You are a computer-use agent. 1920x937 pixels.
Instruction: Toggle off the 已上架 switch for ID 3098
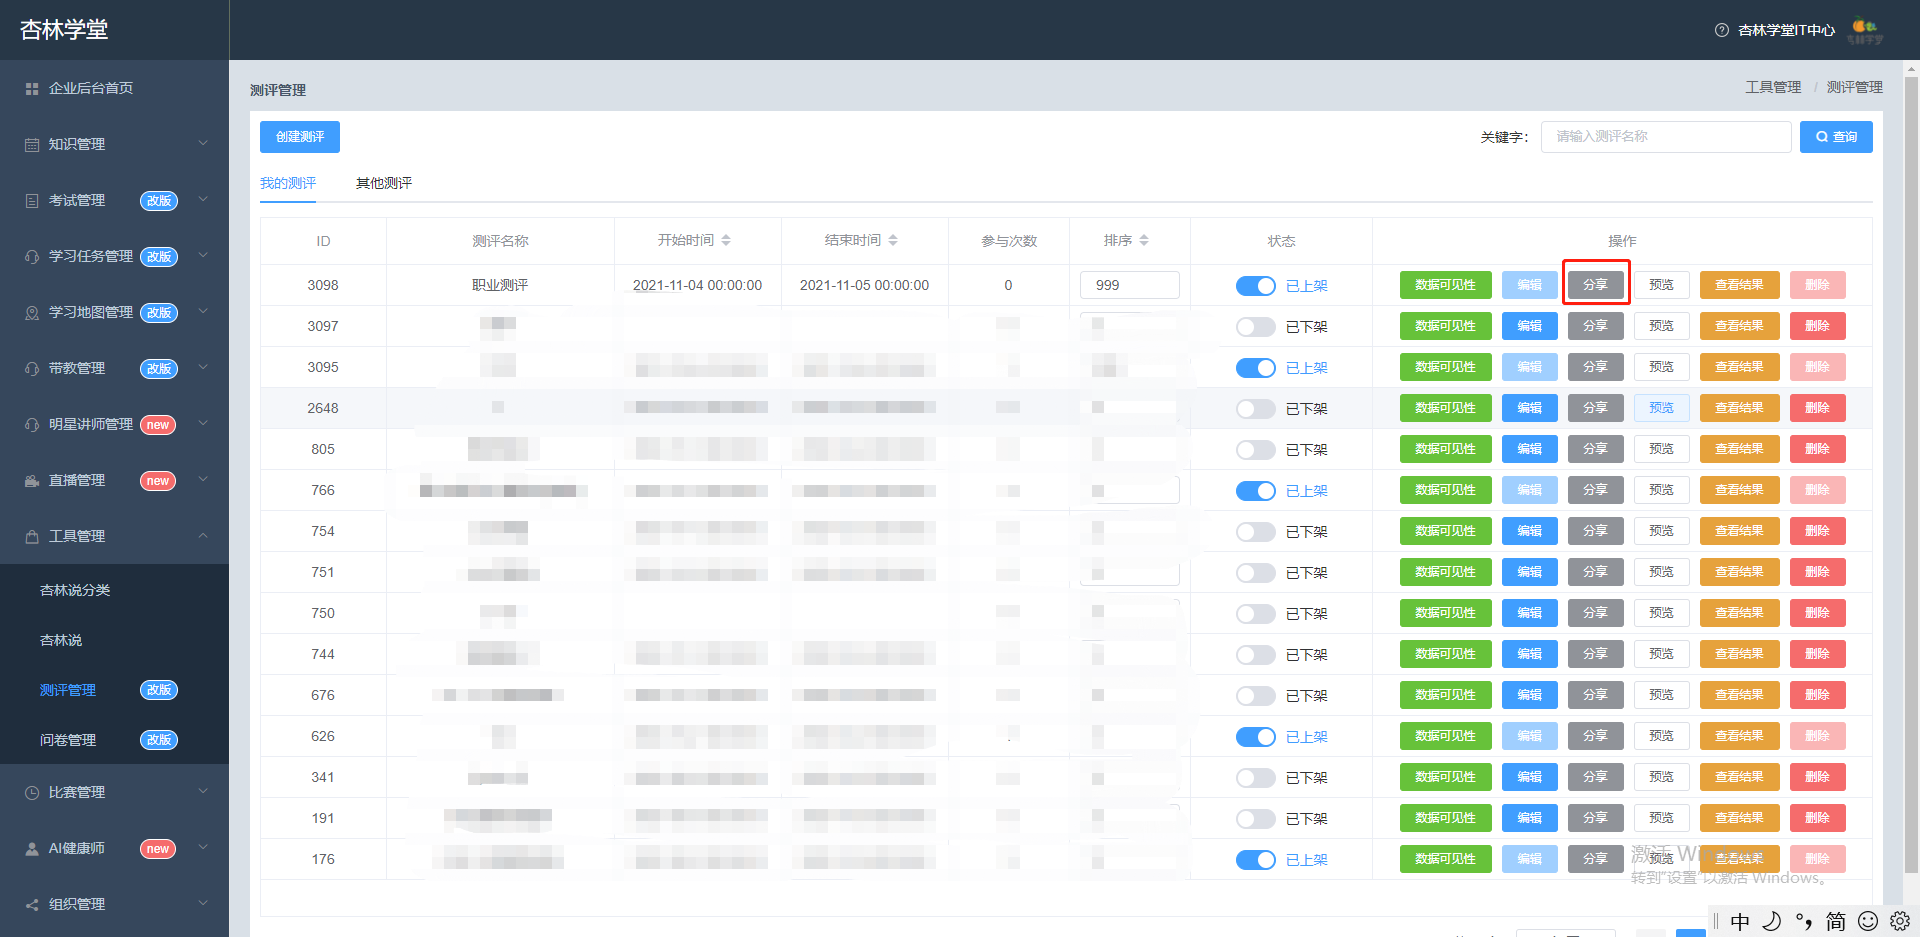(1255, 286)
